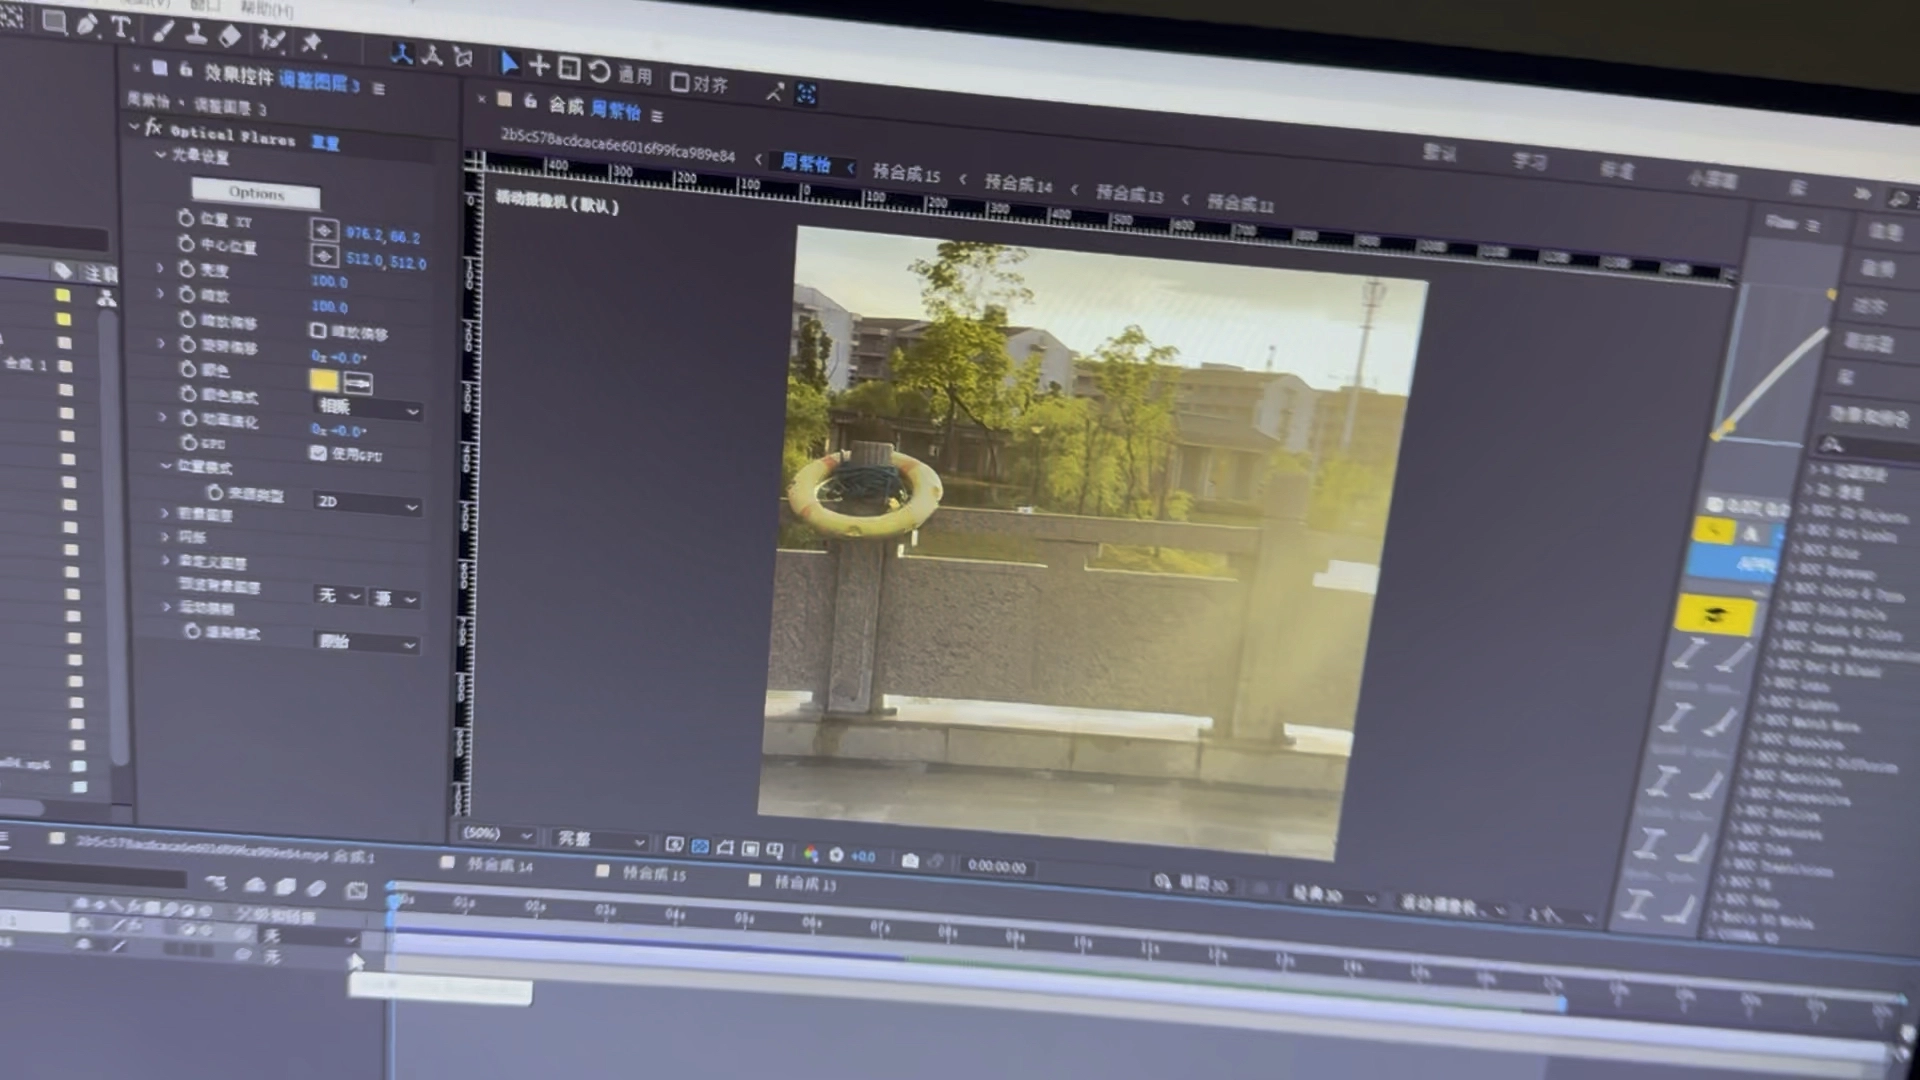The width and height of the screenshot is (1920, 1080).
Task: Click the 0:00:00:00 timecode below the viewer
Action: click(x=997, y=867)
